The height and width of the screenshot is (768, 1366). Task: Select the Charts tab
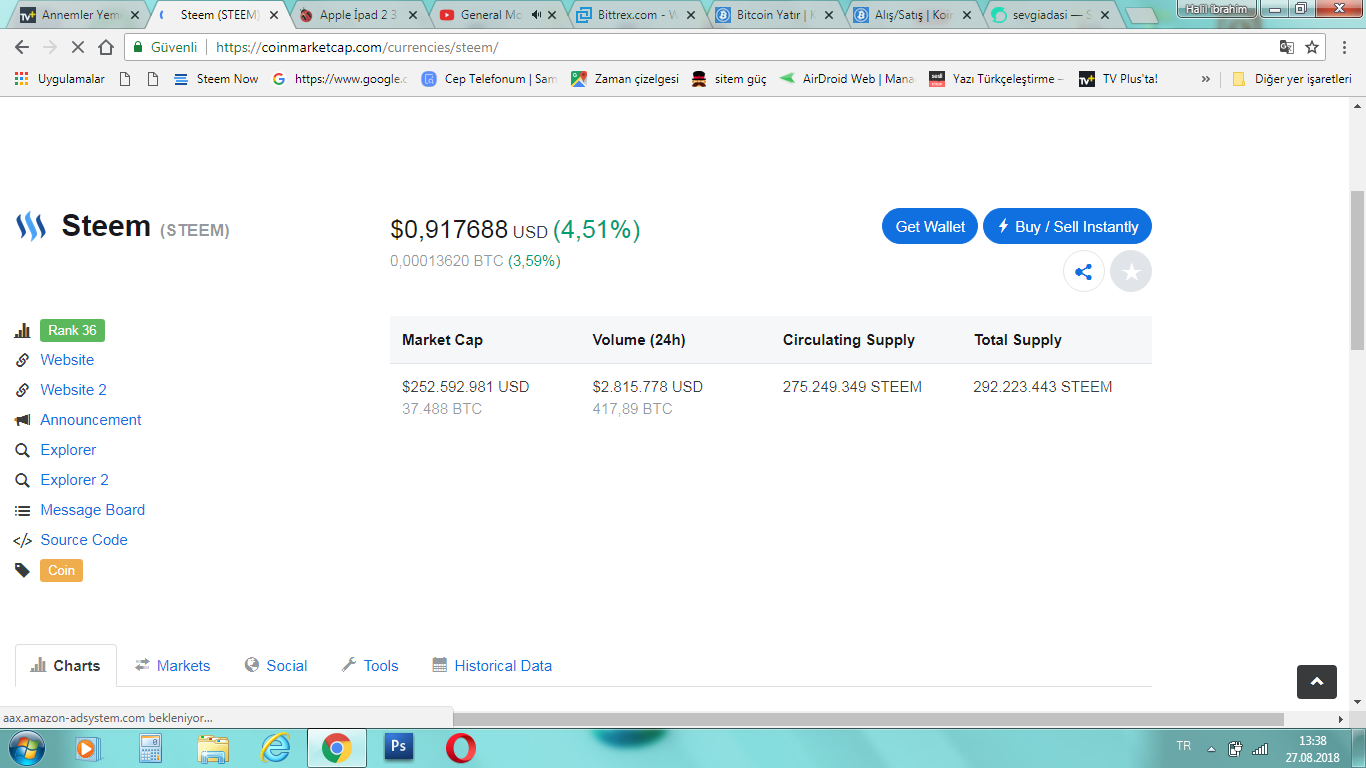[66, 666]
